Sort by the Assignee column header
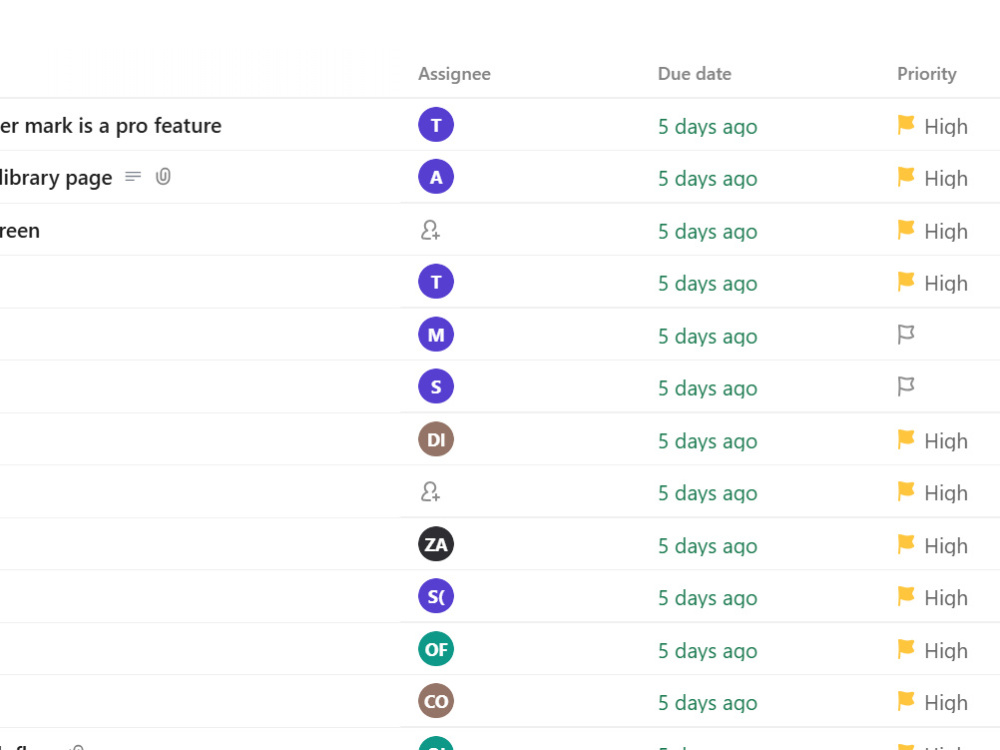This screenshot has height=750, width=1000. click(454, 74)
